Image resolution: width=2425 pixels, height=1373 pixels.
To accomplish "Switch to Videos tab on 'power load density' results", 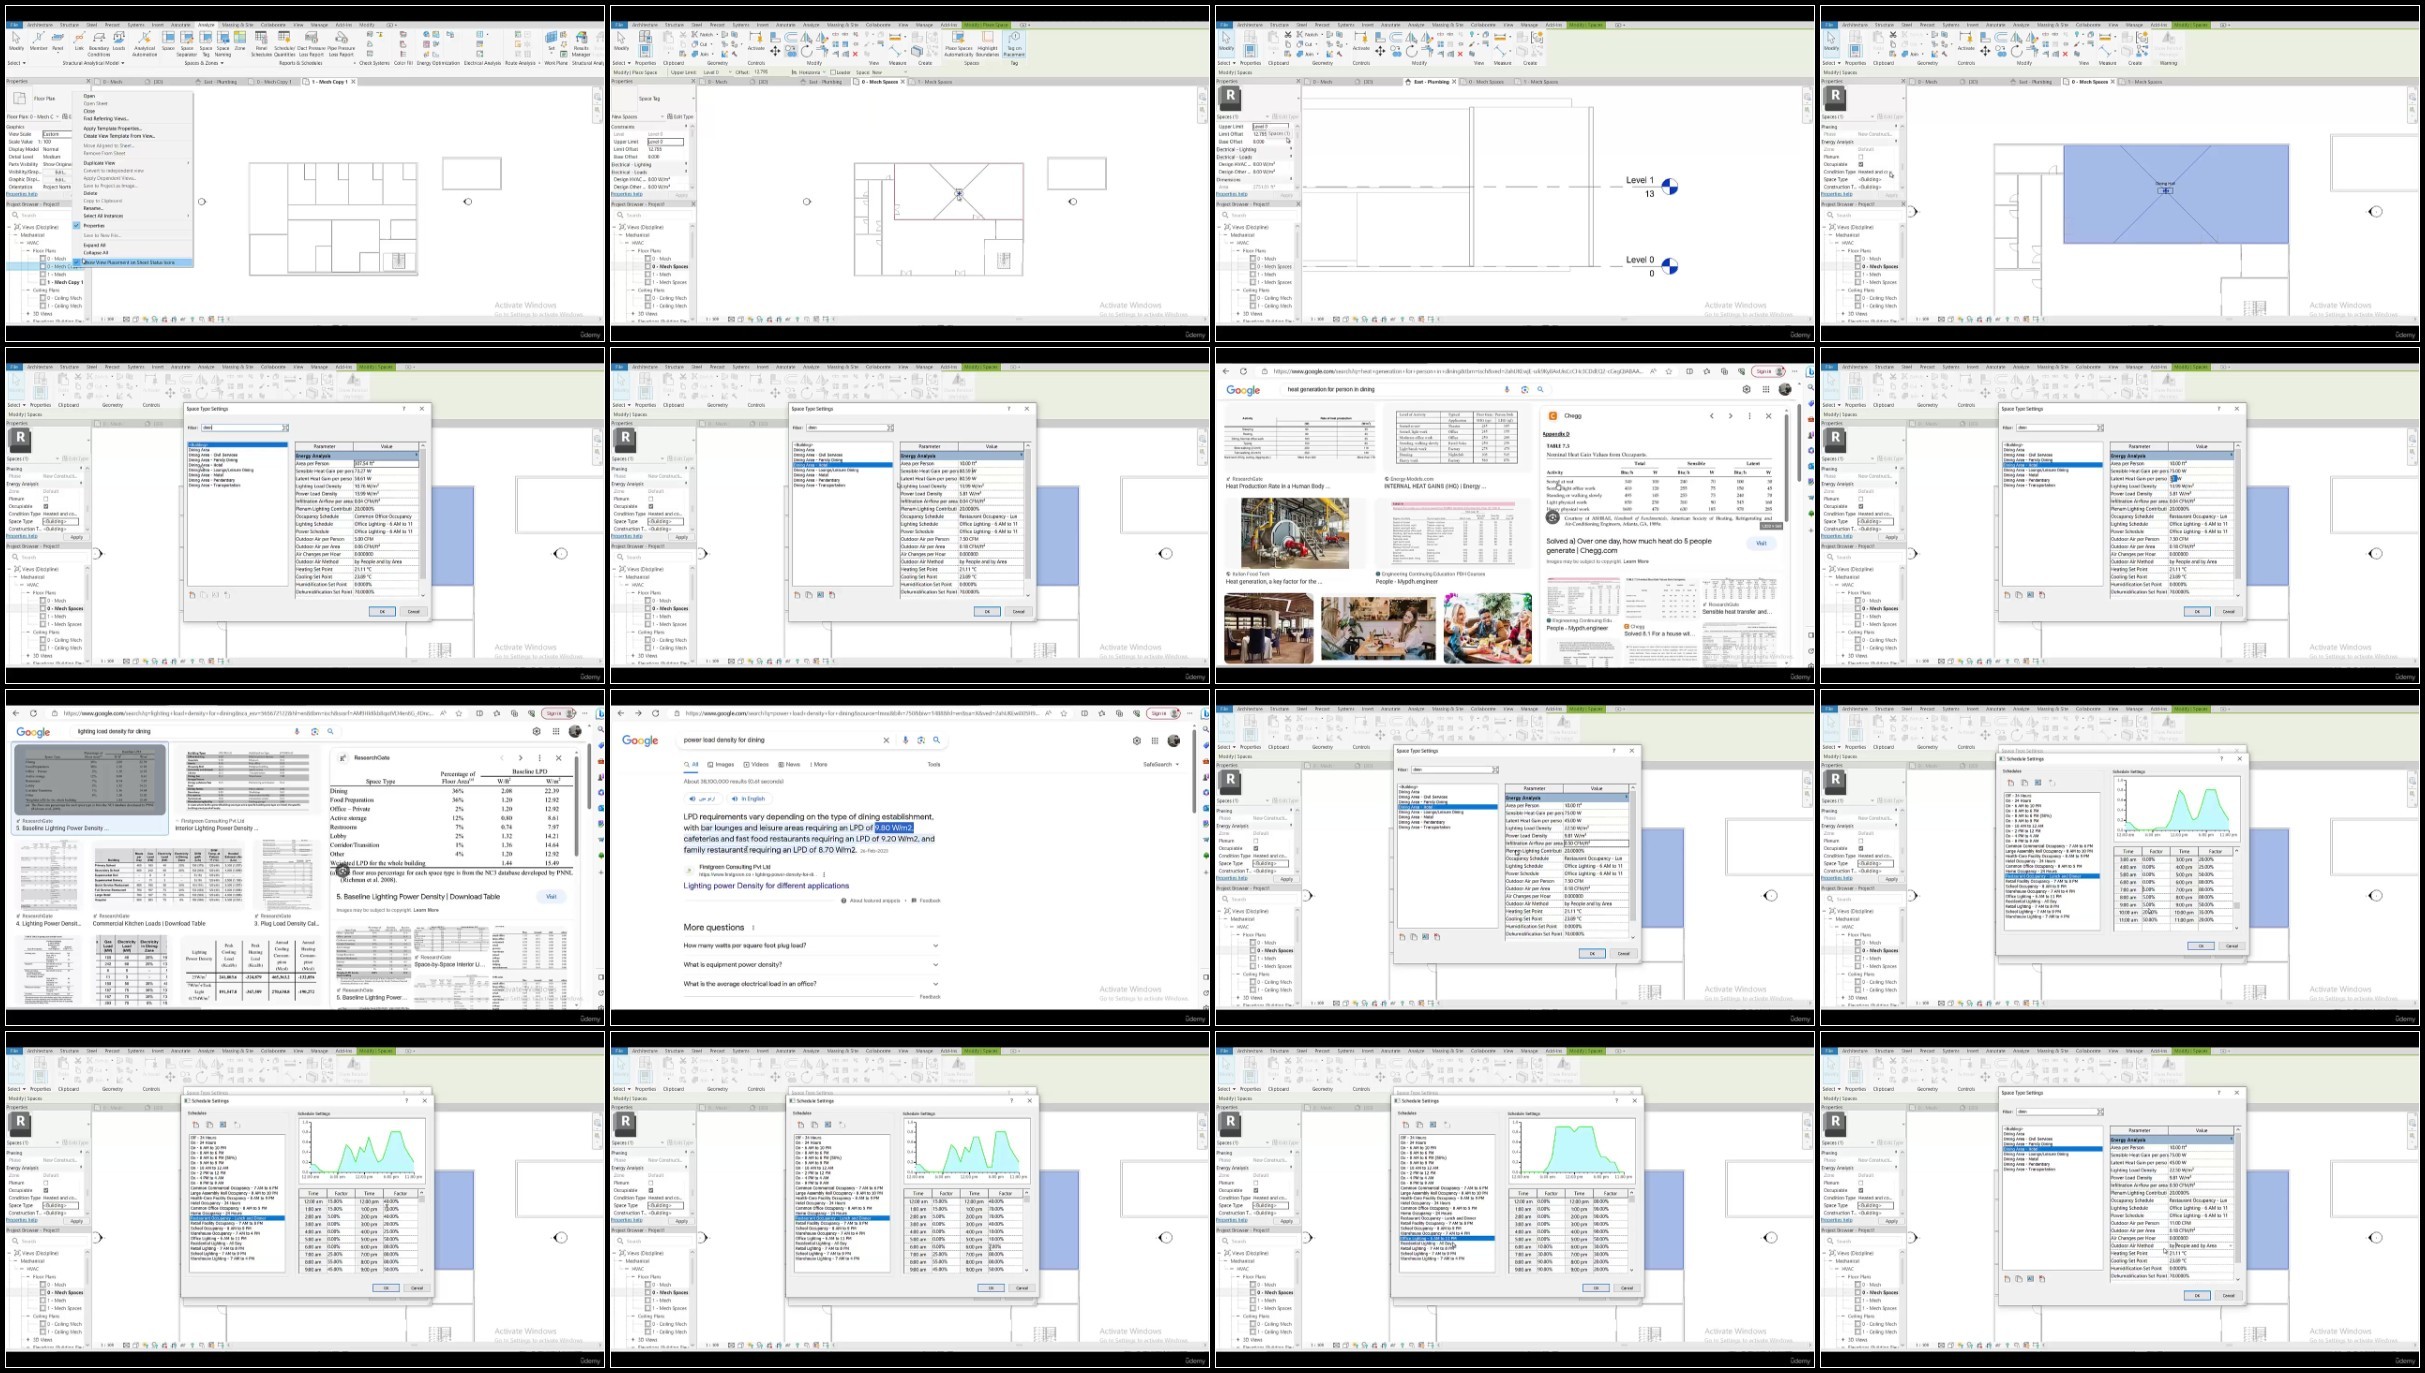I will tap(756, 764).
